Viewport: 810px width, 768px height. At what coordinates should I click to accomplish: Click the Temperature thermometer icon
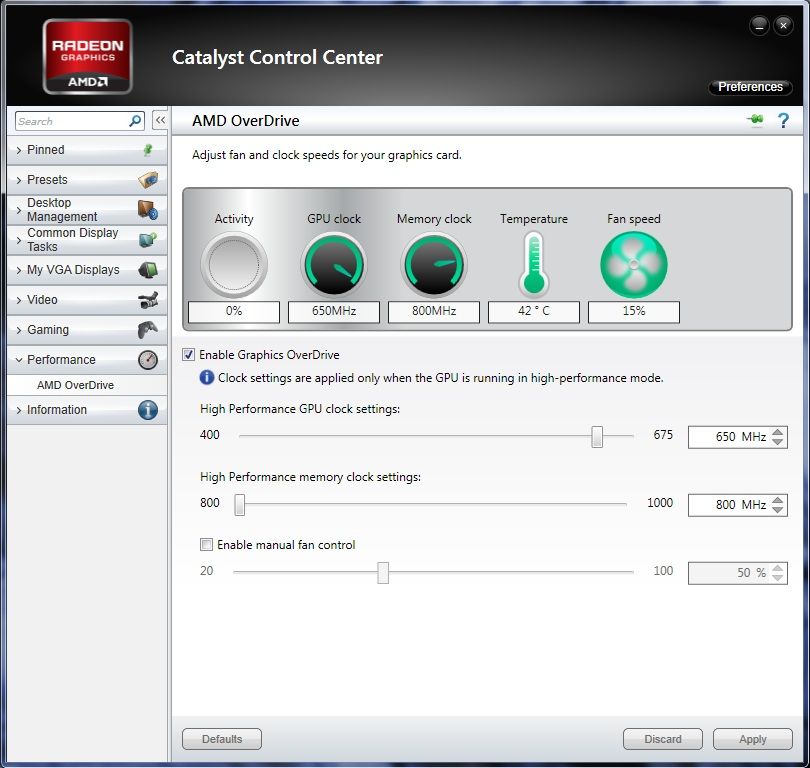pyautogui.click(x=533, y=264)
